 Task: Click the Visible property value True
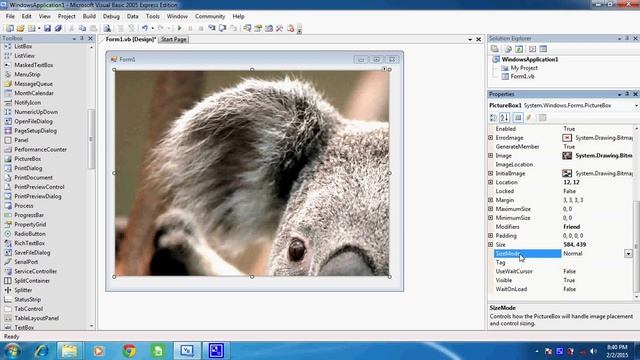tap(569, 280)
